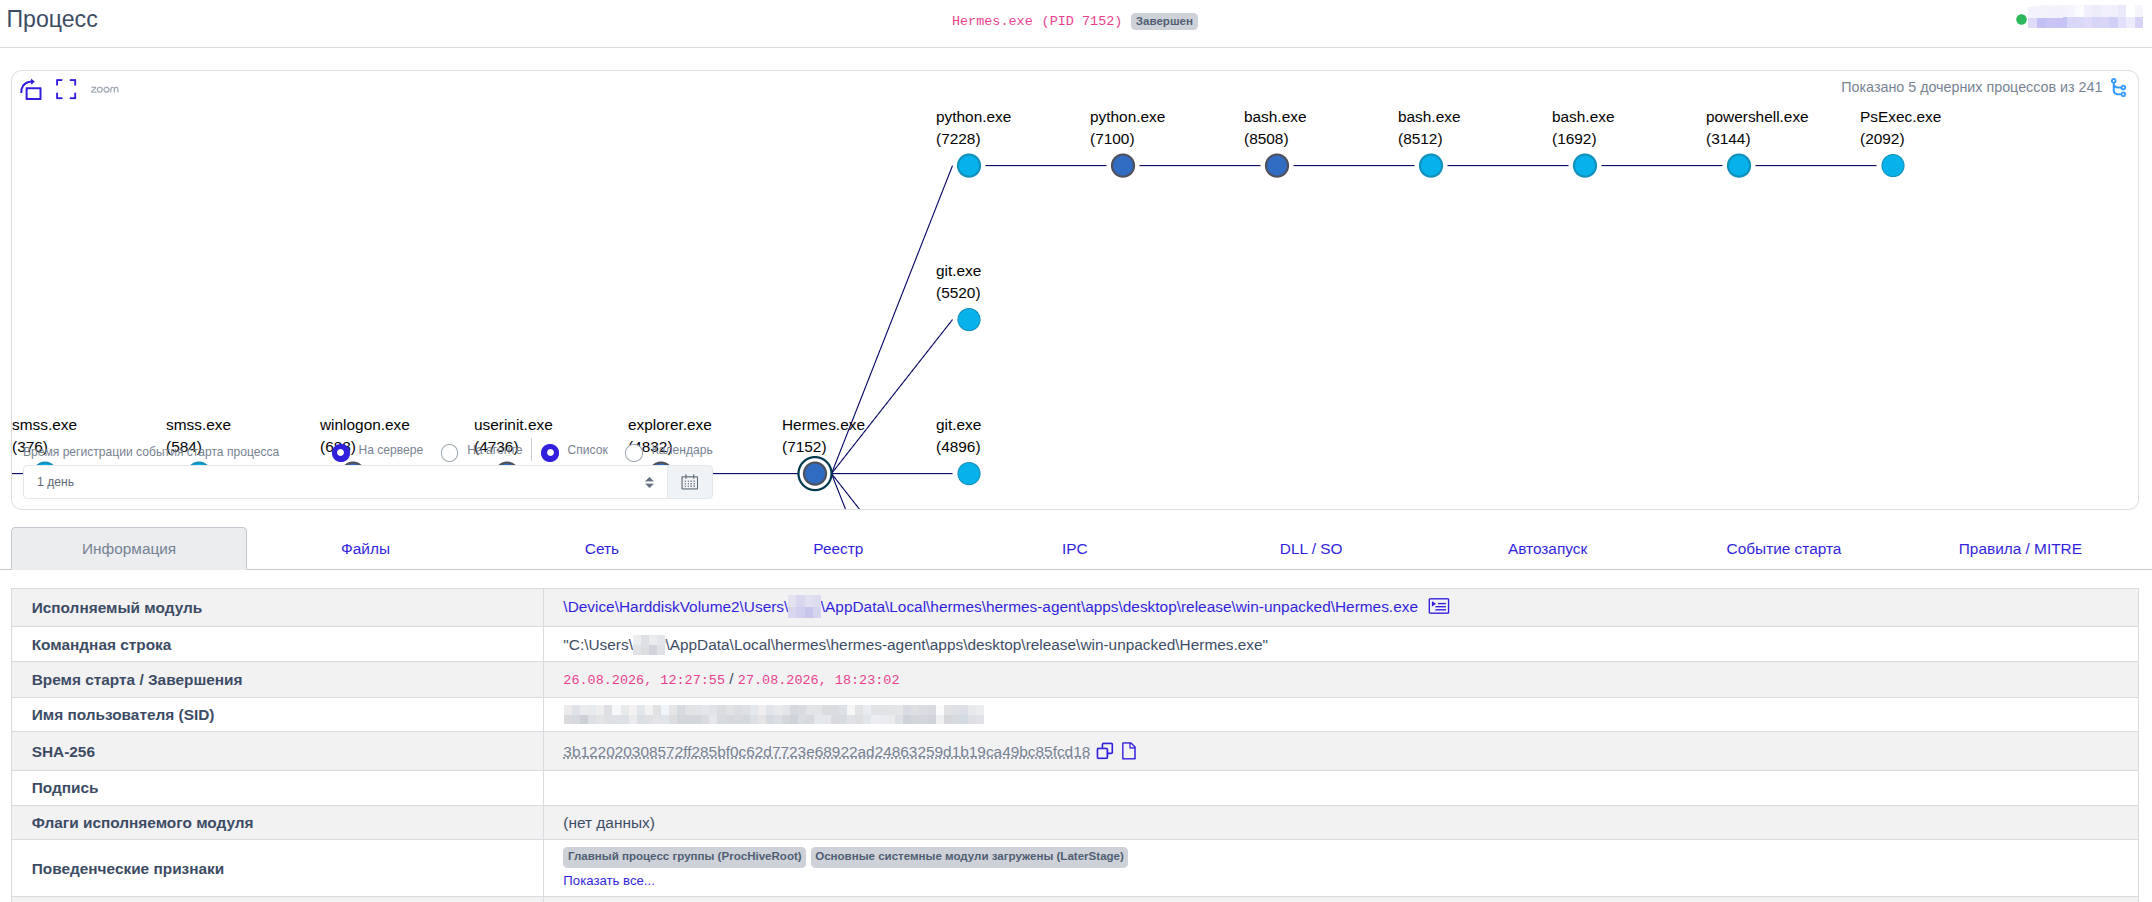This screenshot has width=2152, height=902.
Task: Click the SHA-256 hash link
Action: pos(826,752)
